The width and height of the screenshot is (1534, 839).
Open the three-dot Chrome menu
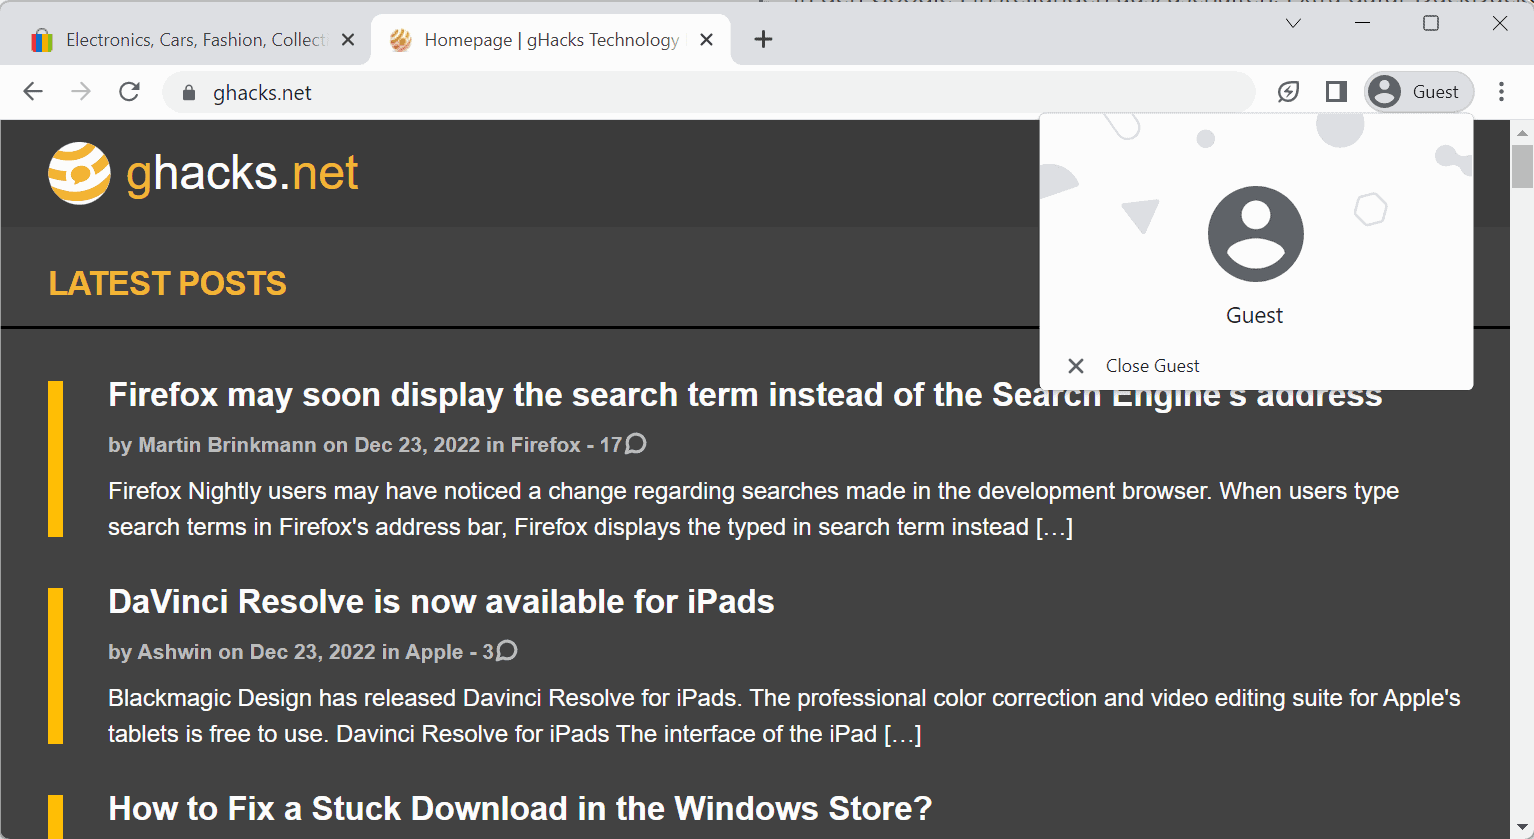tap(1501, 92)
